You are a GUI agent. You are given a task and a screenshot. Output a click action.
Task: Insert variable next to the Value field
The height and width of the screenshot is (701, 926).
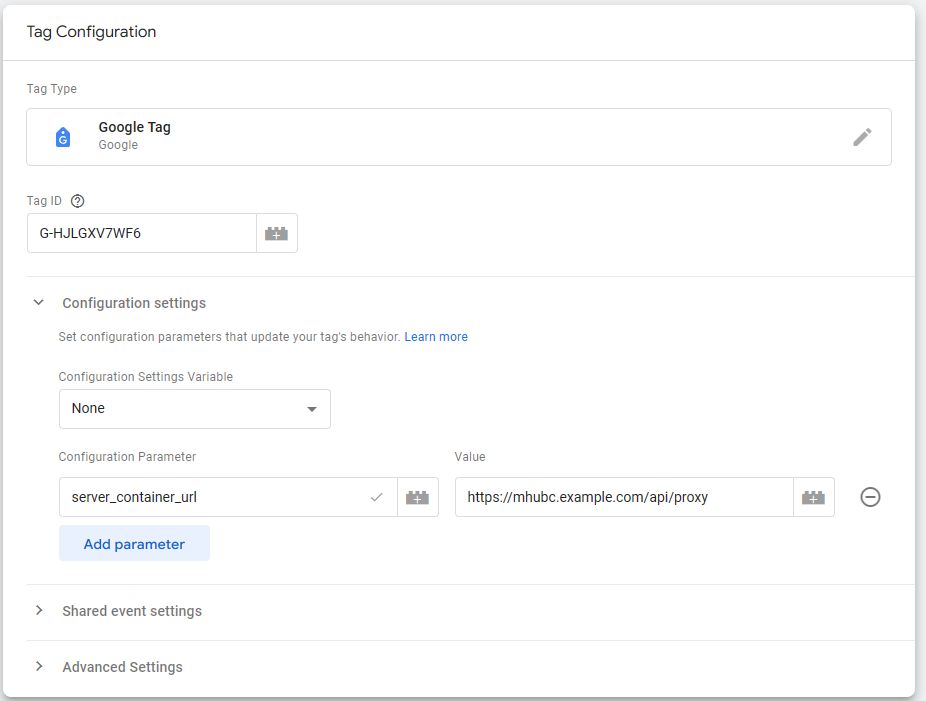coord(813,497)
